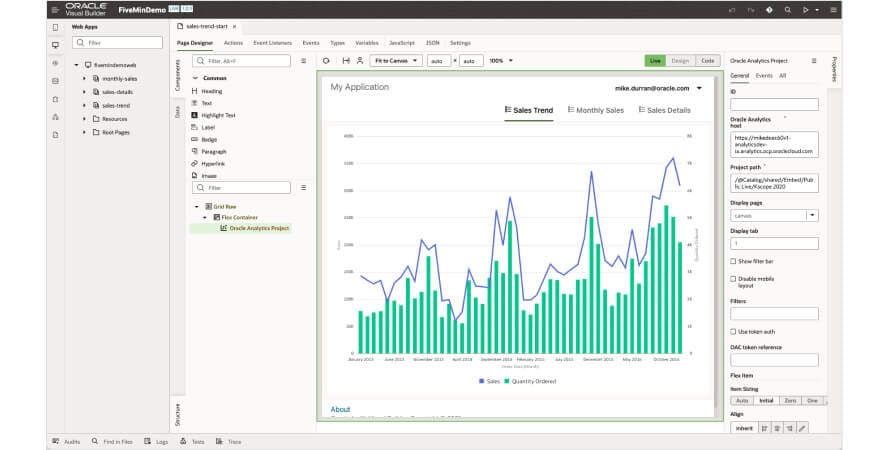Click the hamburger menu icon beside Oracle logo
888x450 pixels.
tap(53, 8)
